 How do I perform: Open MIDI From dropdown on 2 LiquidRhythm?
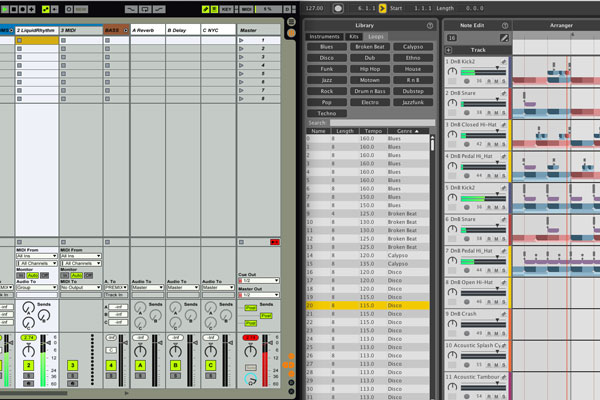tap(37, 256)
